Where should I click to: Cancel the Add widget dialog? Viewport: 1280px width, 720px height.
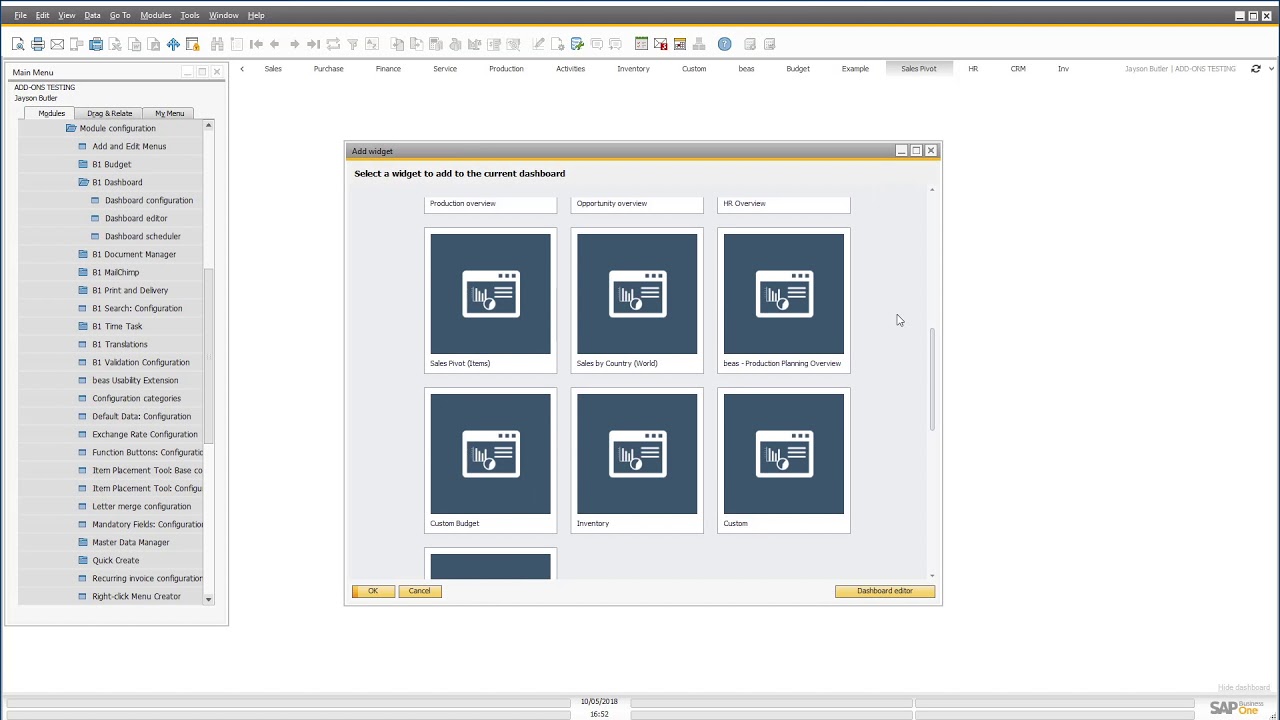pos(419,591)
